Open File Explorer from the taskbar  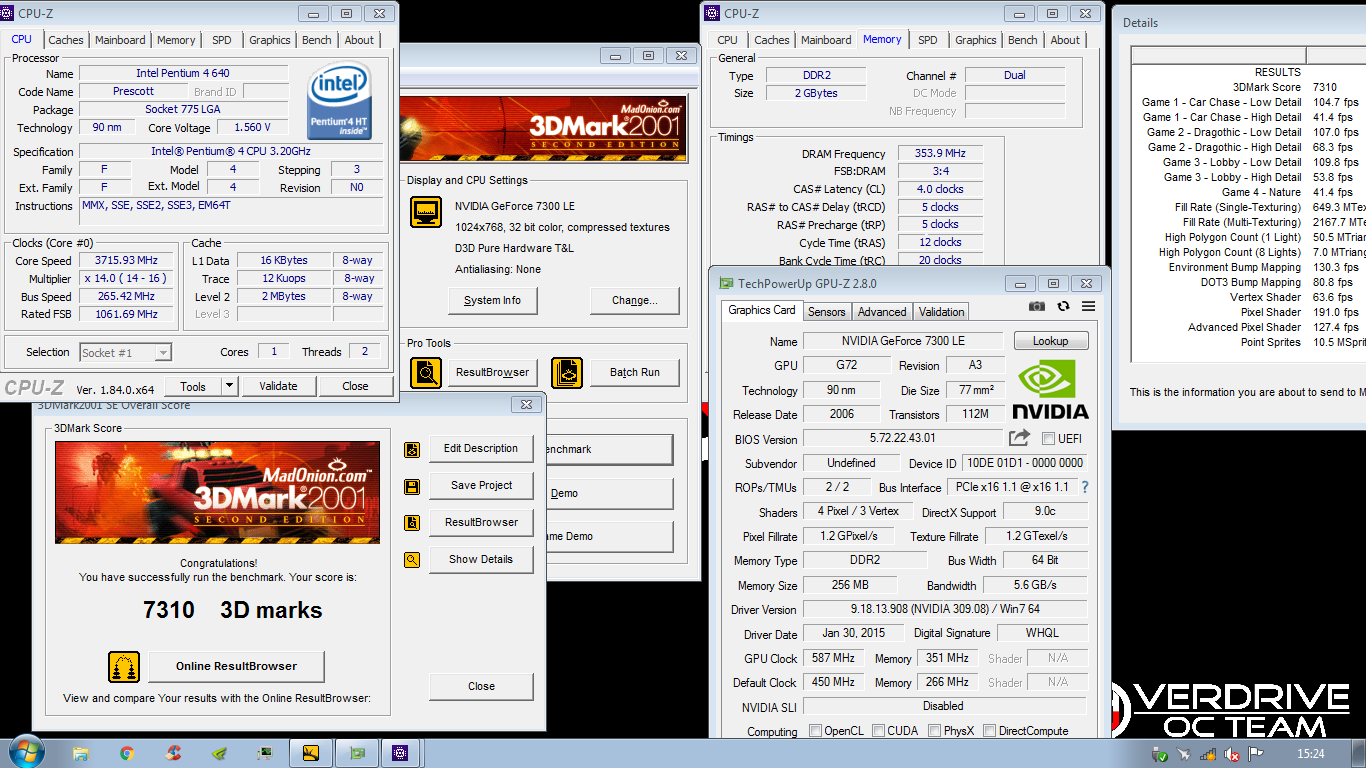click(81, 753)
